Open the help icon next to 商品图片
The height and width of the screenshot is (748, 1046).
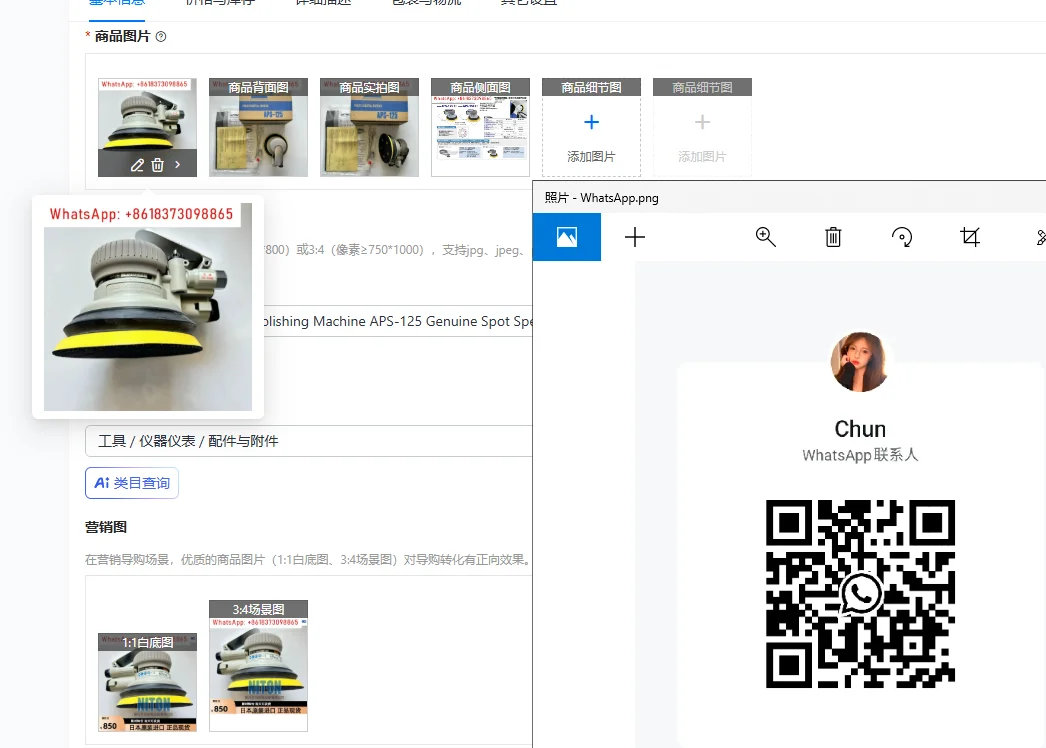point(161,37)
